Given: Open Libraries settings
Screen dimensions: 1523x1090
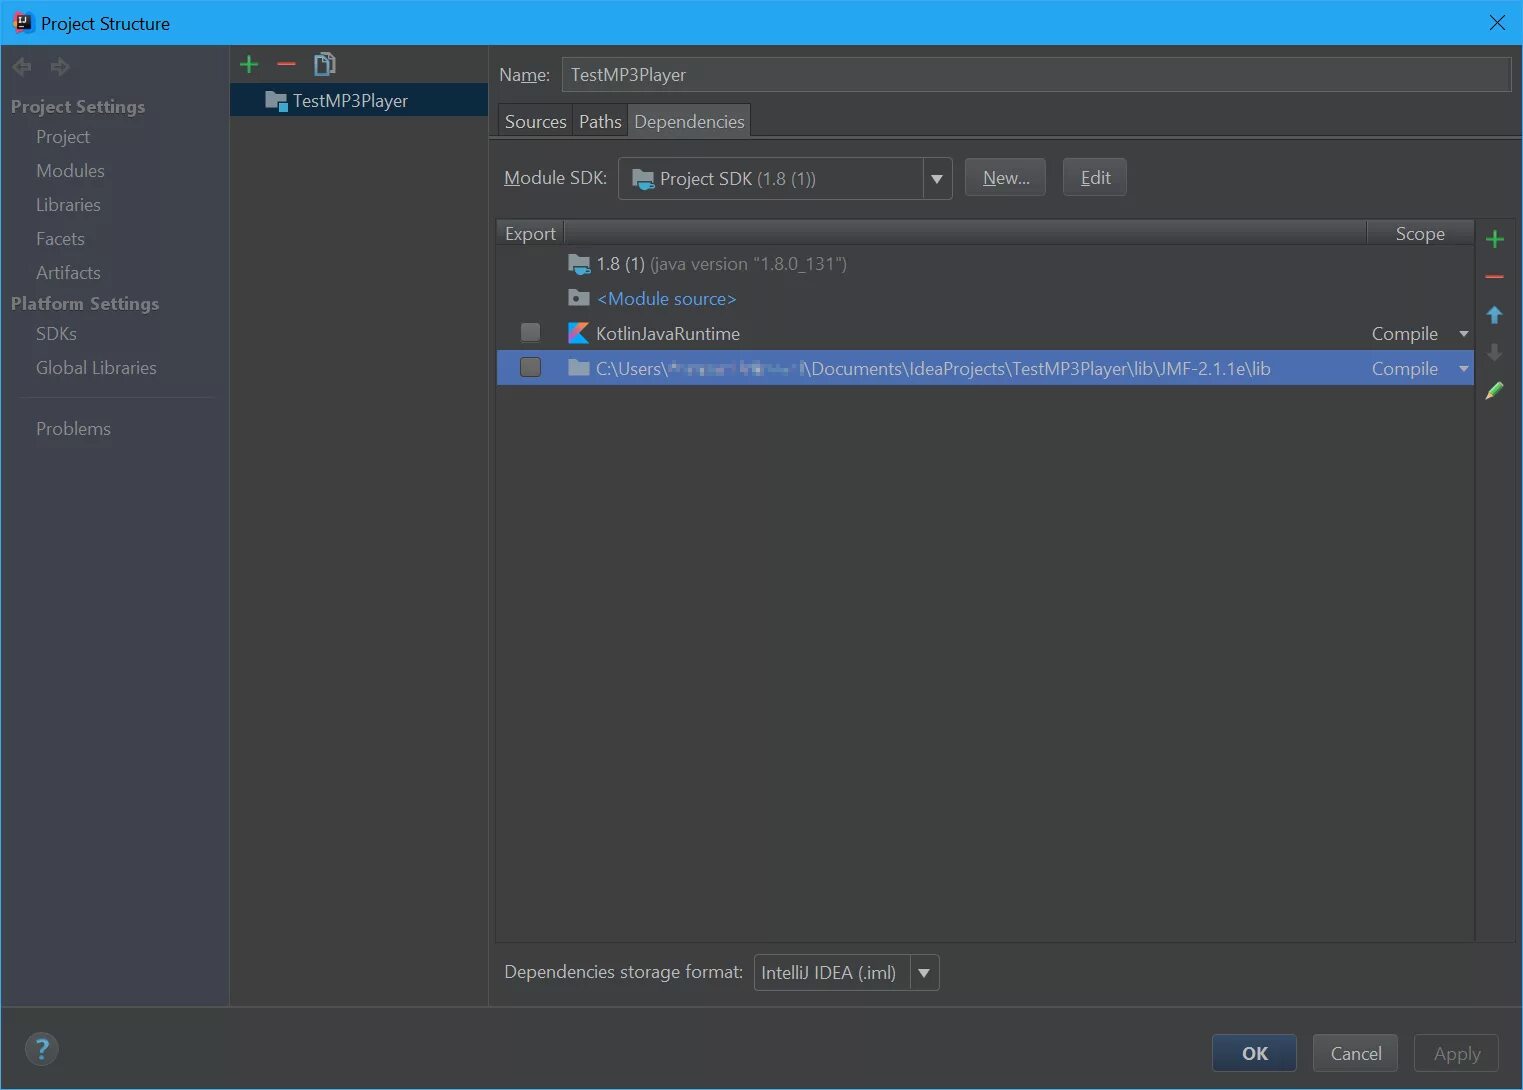Looking at the screenshot, I should (68, 205).
